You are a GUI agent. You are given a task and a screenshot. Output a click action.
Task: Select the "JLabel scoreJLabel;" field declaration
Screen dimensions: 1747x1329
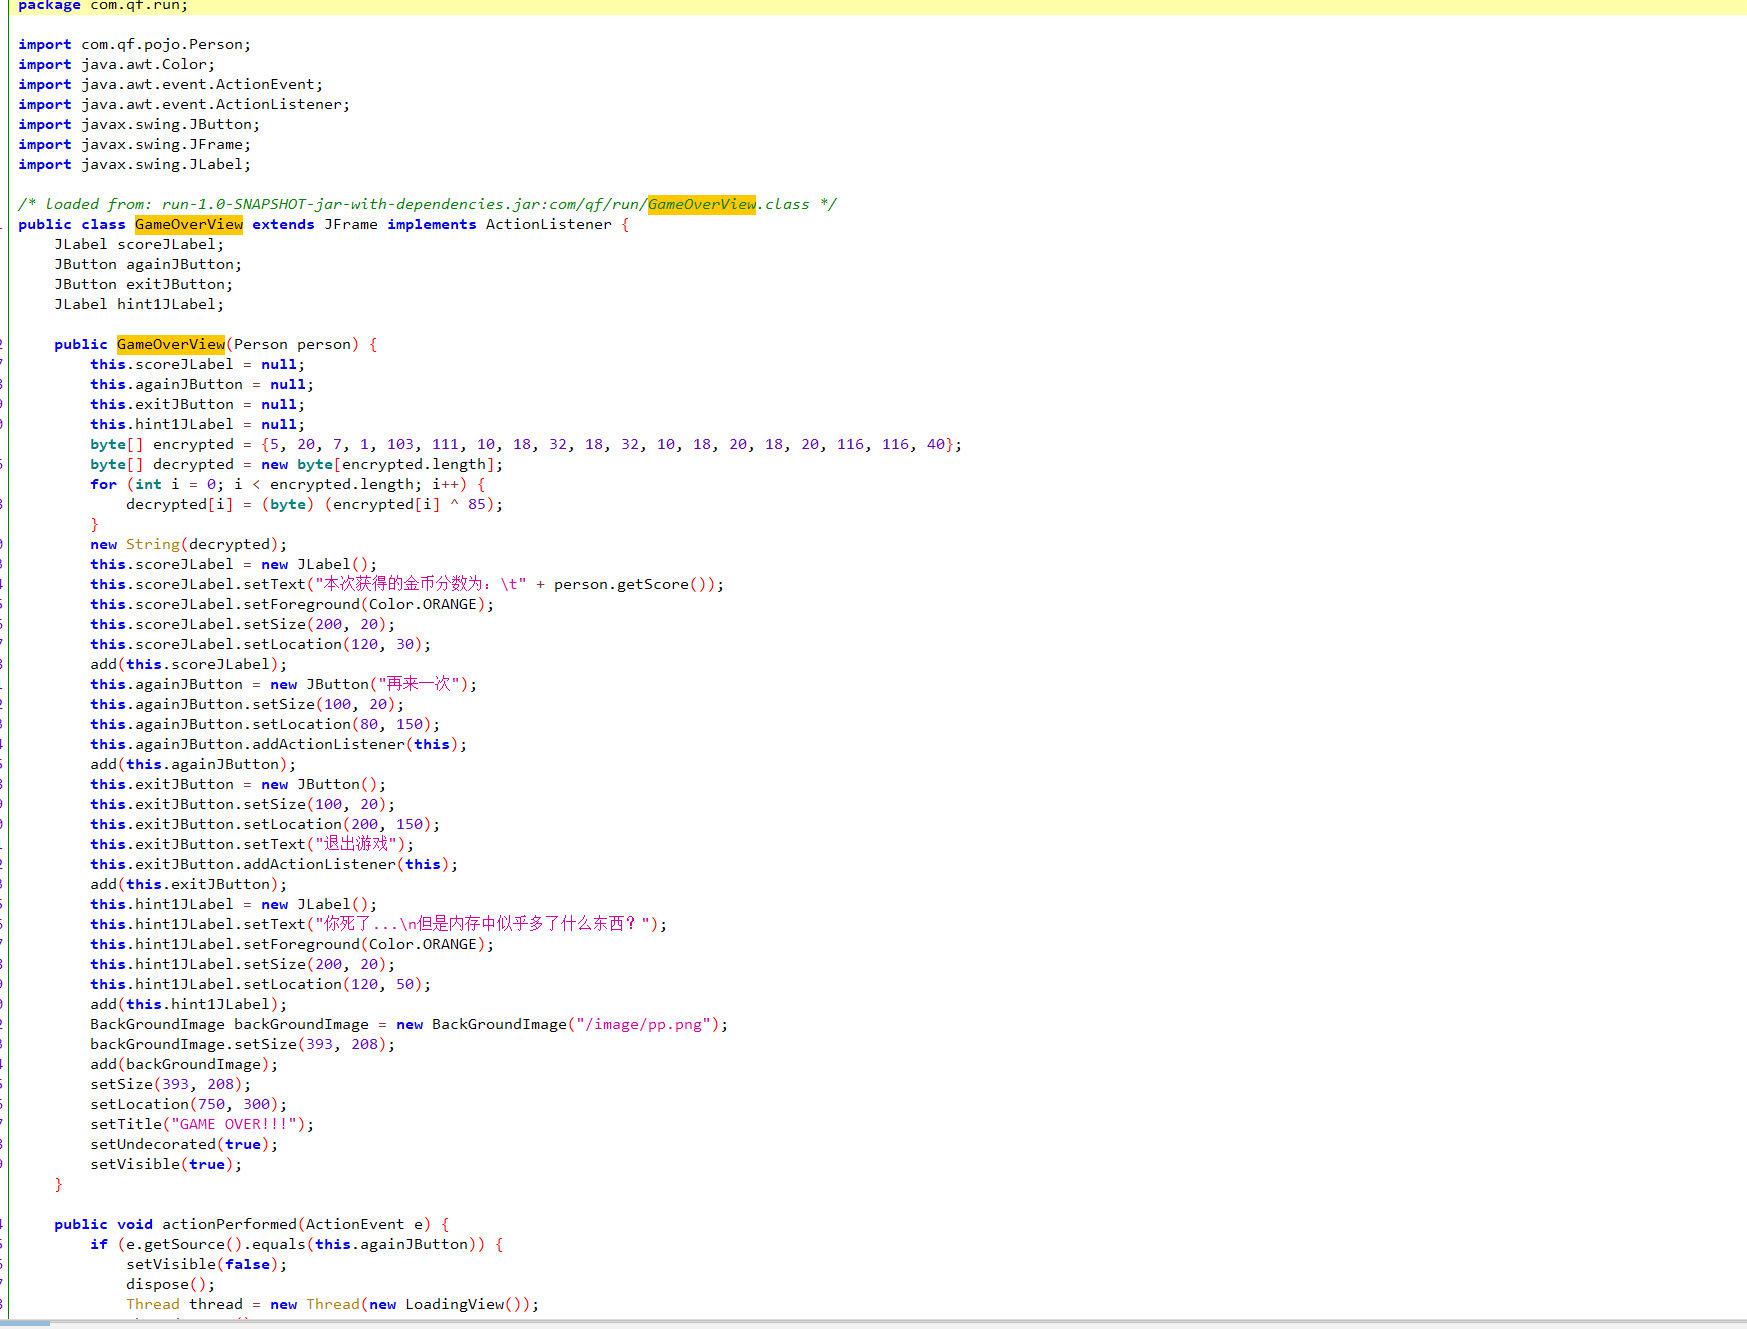pyautogui.click(x=139, y=244)
